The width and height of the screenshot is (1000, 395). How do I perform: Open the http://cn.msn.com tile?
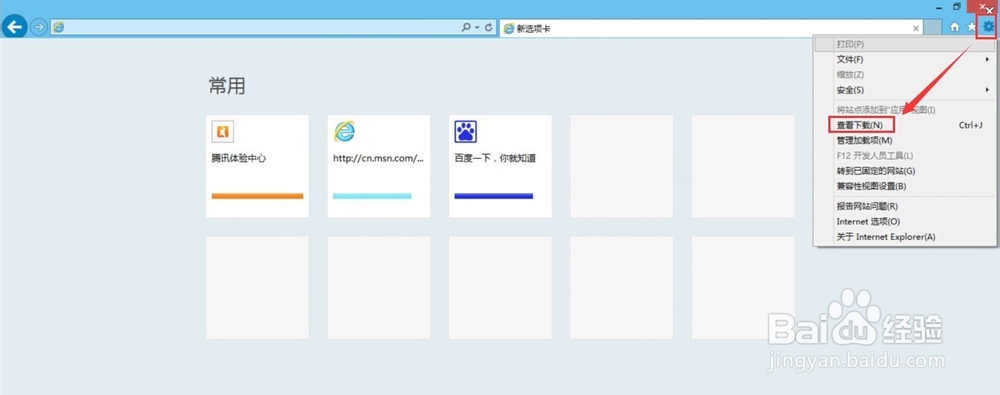coord(379,166)
